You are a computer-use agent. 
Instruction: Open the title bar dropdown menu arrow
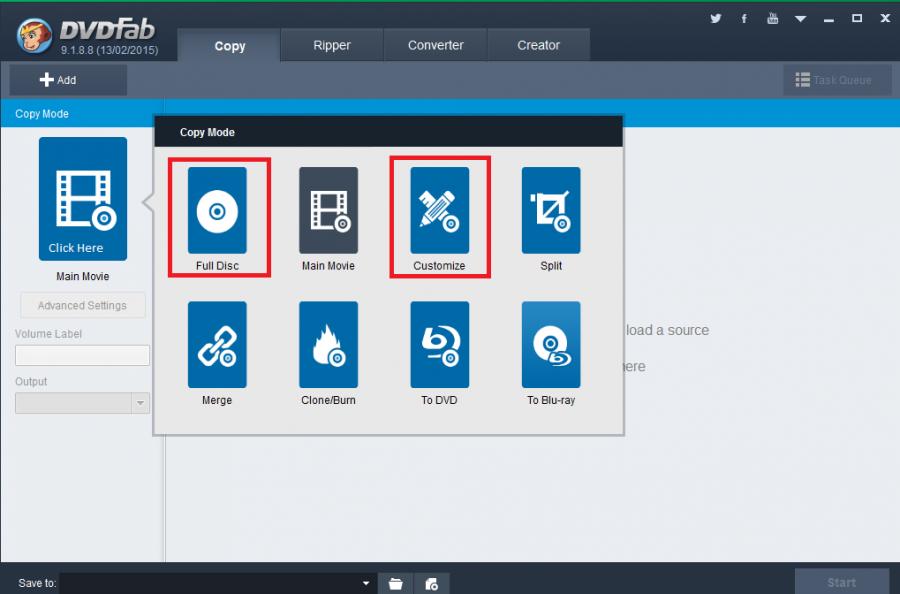(801, 19)
